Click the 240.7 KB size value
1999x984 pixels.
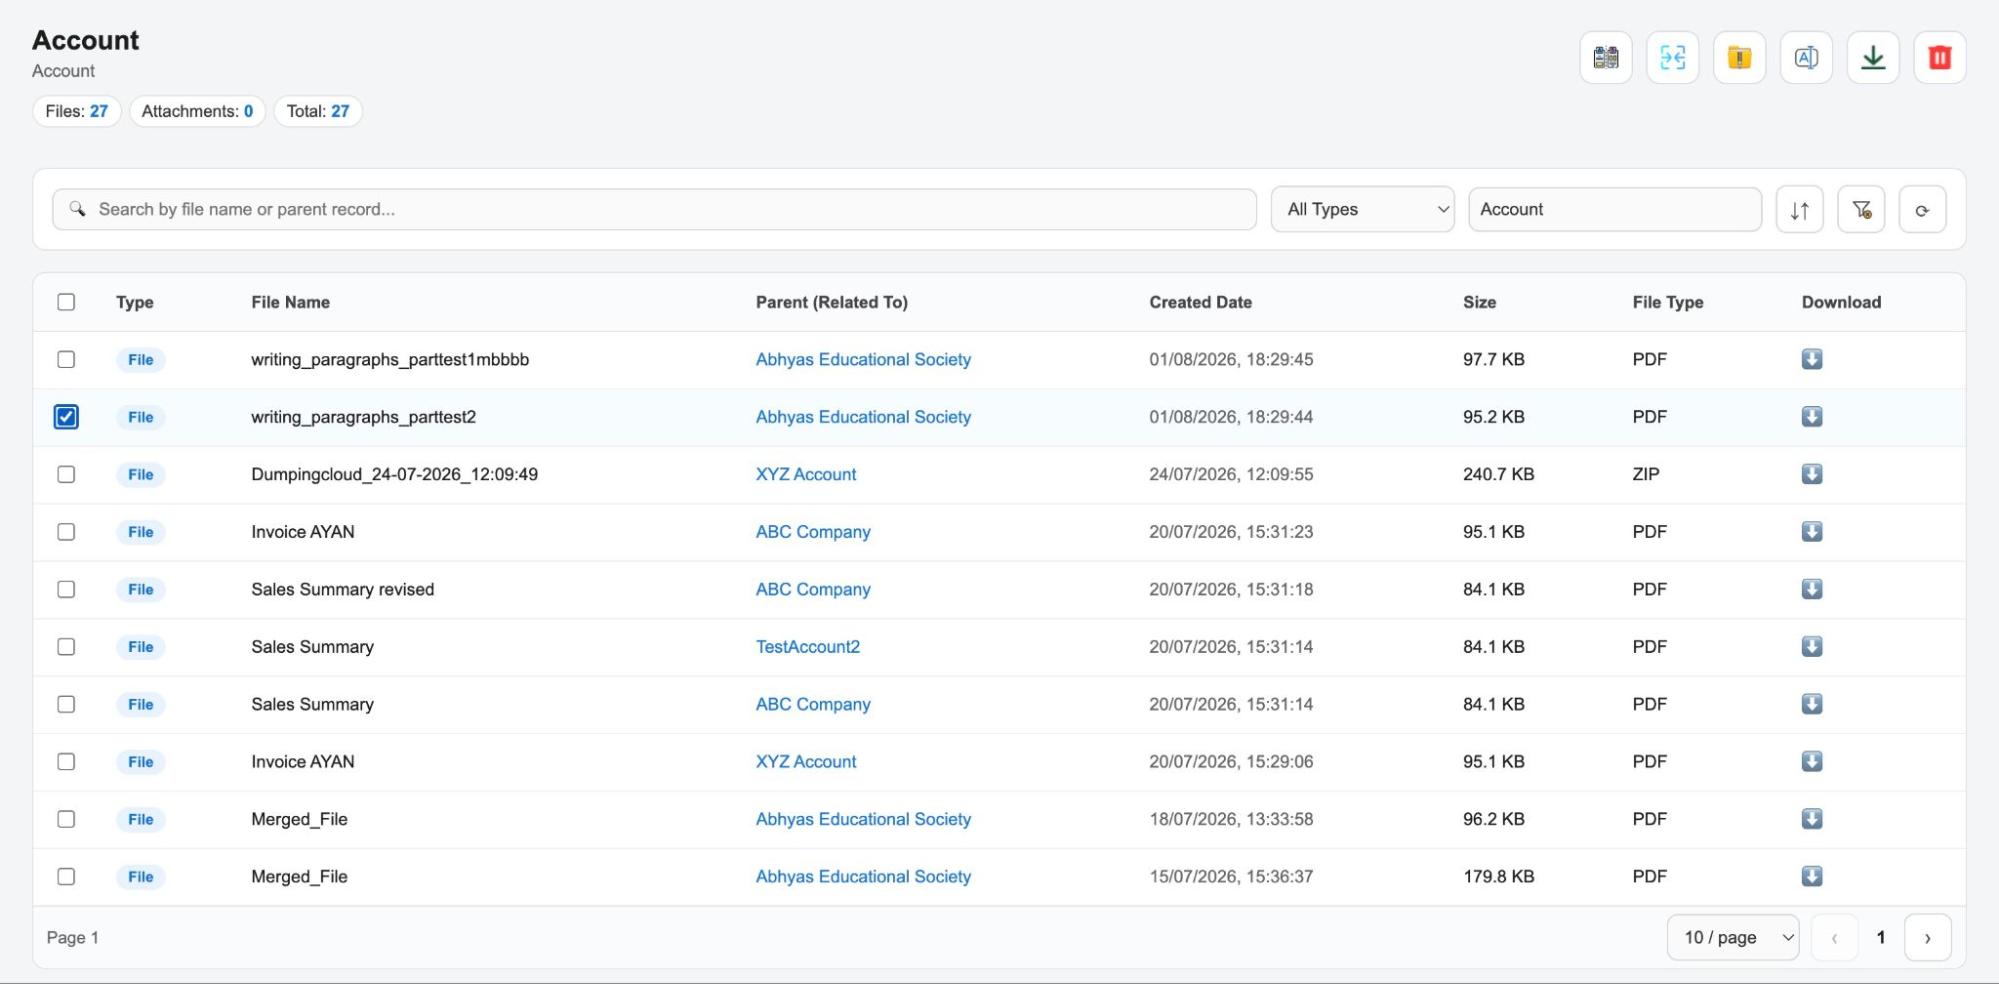pyautogui.click(x=1498, y=474)
